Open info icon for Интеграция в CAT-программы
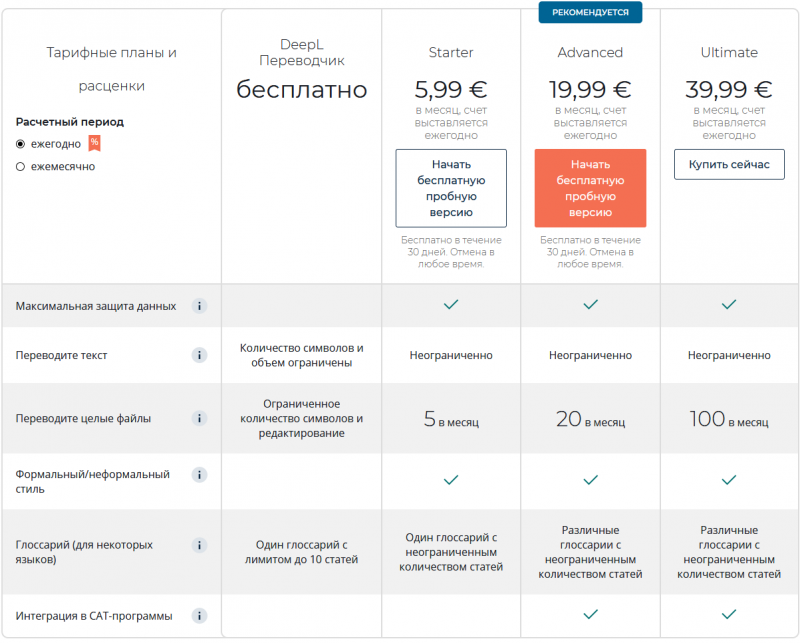Viewport: 800px width, 643px height. point(199,616)
